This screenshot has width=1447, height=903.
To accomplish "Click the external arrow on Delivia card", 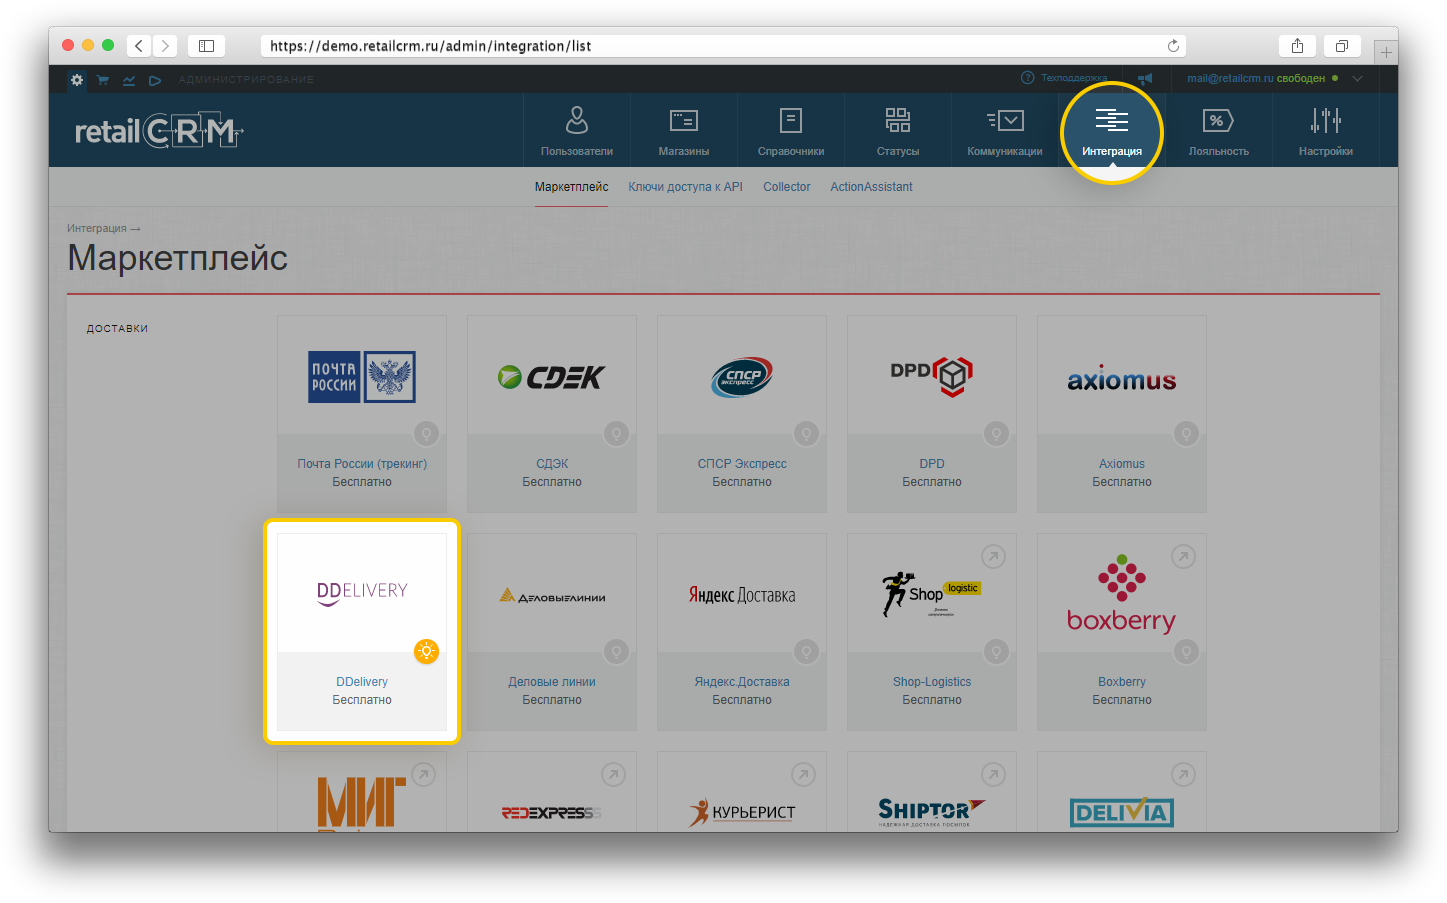I will click(1183, 775).
